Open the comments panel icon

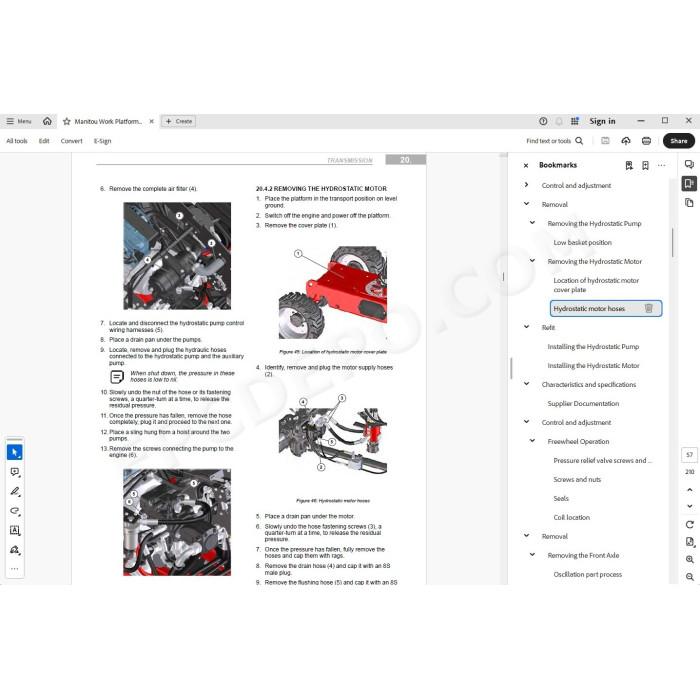coord(689,164)
